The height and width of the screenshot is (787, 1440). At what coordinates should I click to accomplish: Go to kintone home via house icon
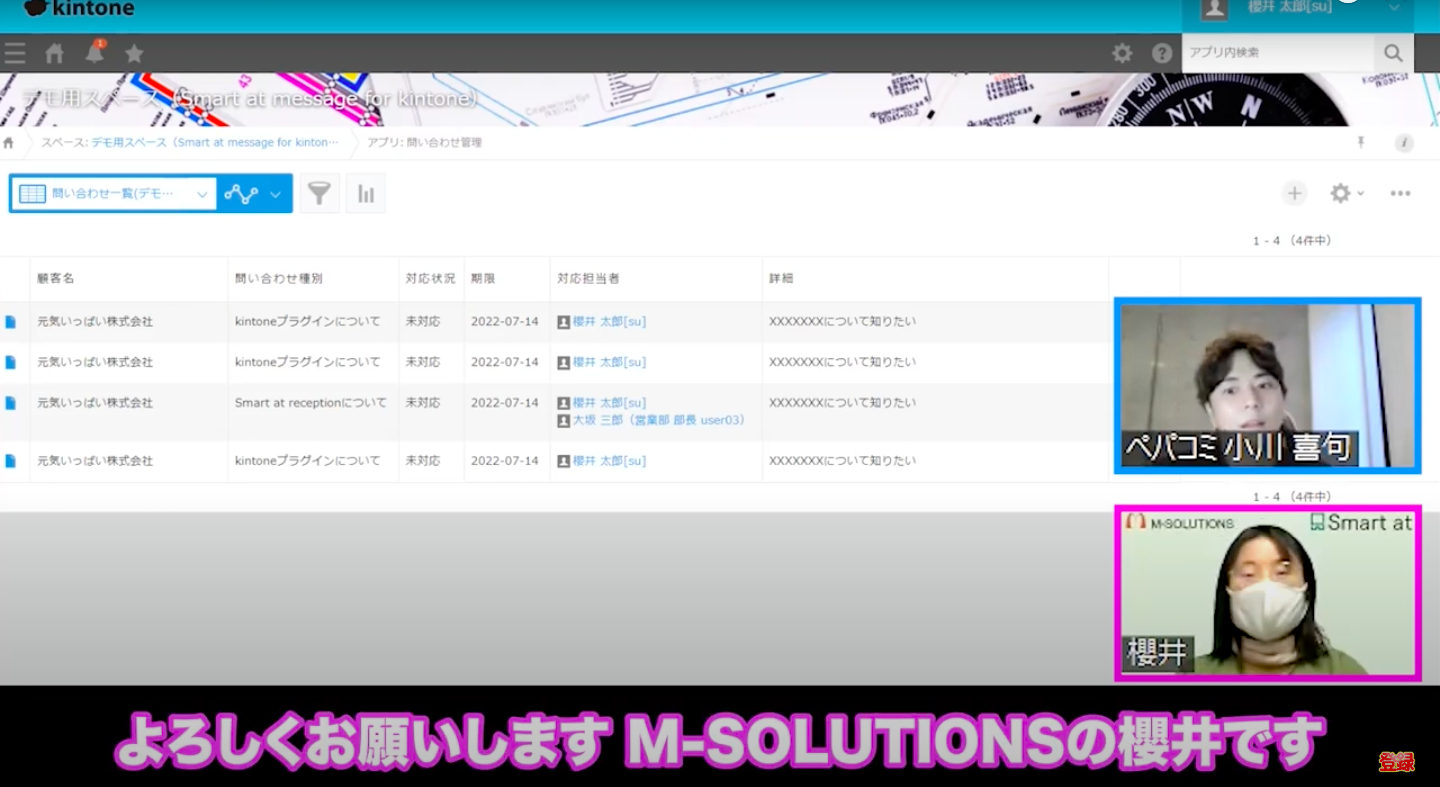55,53
